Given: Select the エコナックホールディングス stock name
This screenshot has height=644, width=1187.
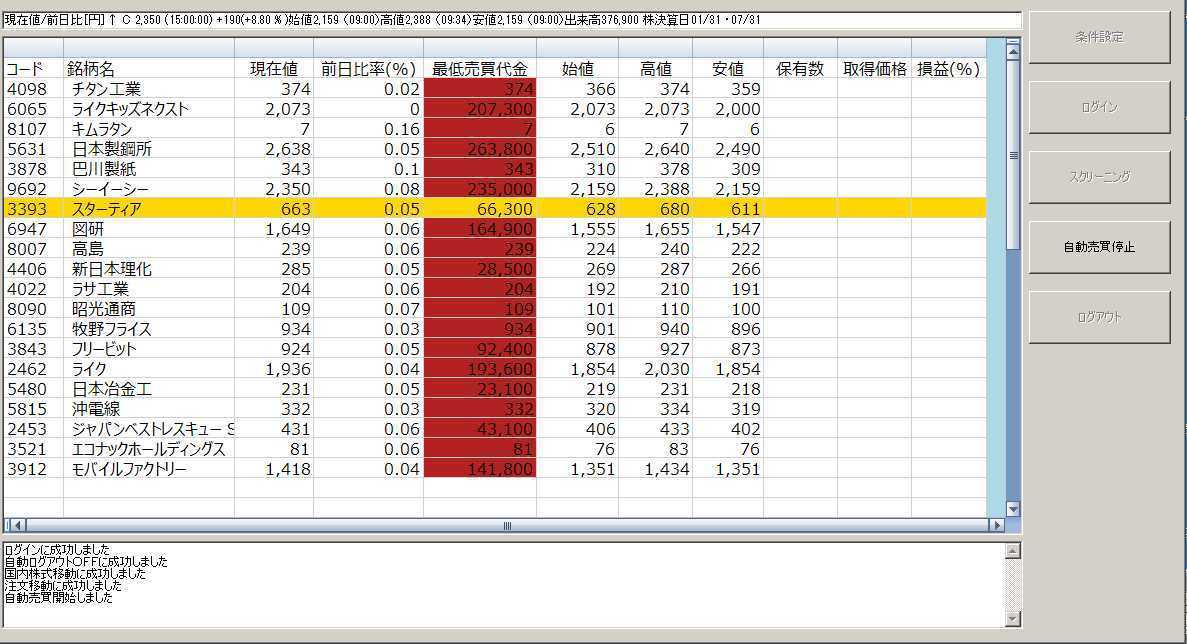Looking at the screenshot, I should click(148, 449).
